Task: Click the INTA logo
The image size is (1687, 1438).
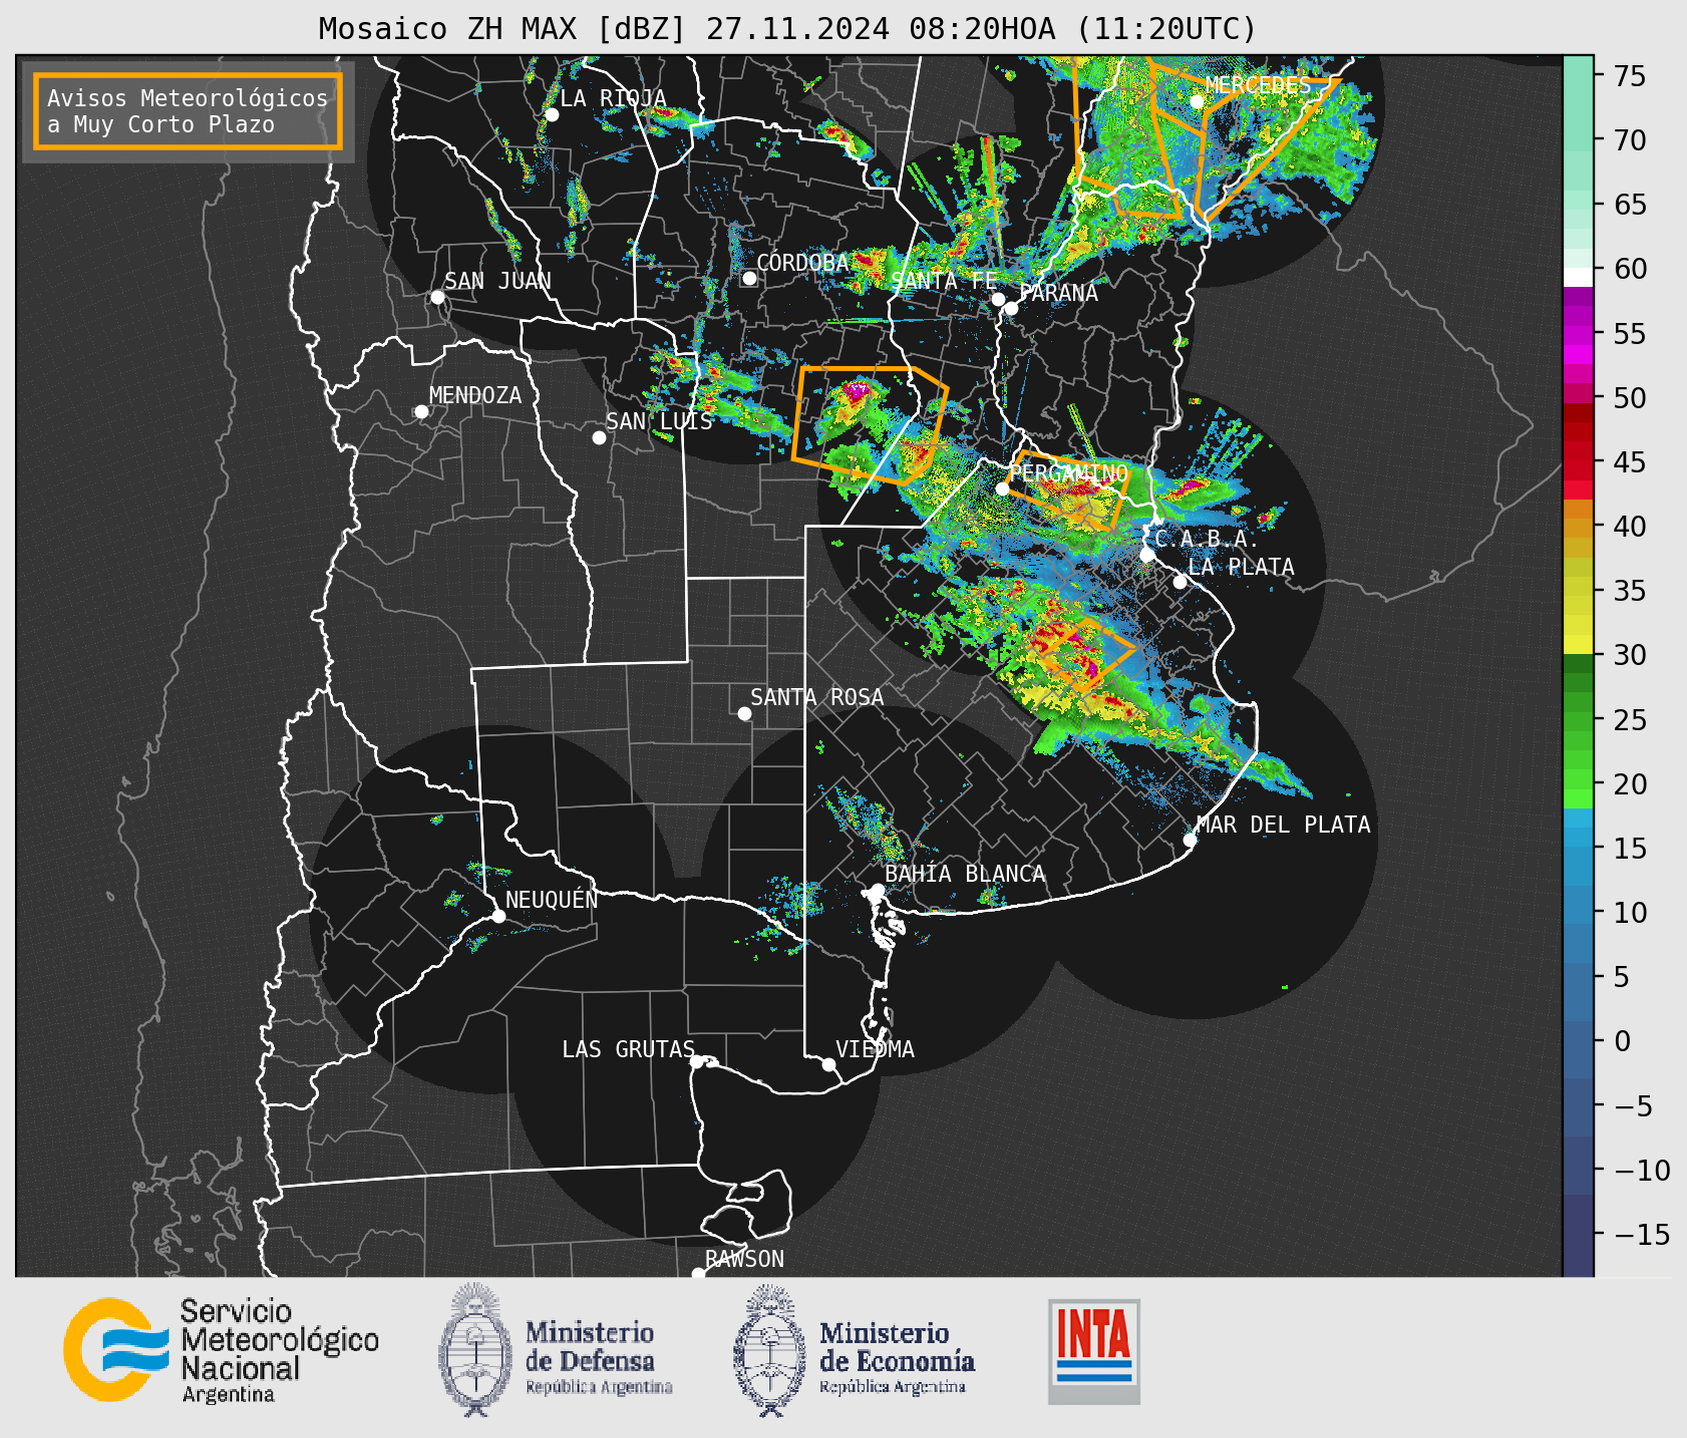Action: coord(1094,1351)
